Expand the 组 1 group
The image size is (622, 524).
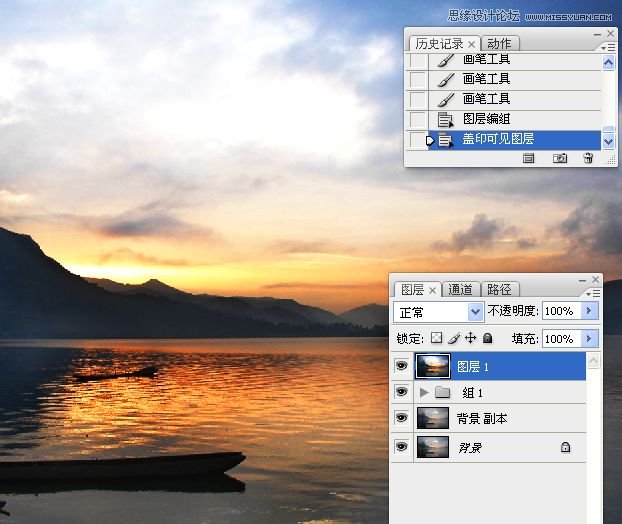click(x=424, y=392)
